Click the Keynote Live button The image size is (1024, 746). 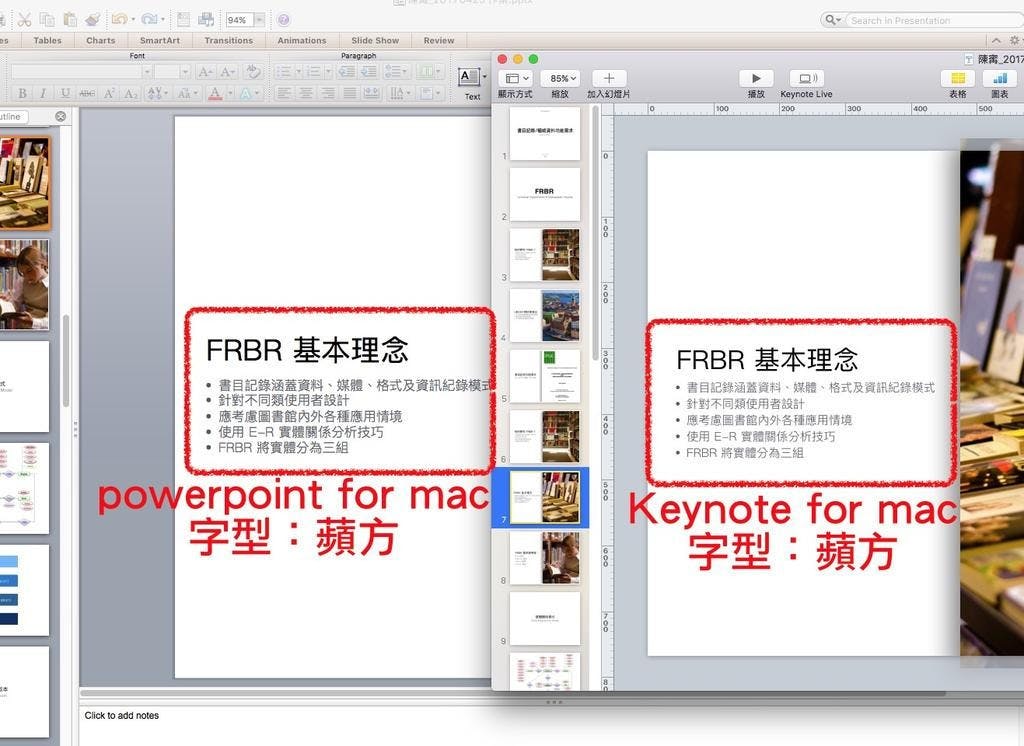pyautogui.click(x=807, y=78)
